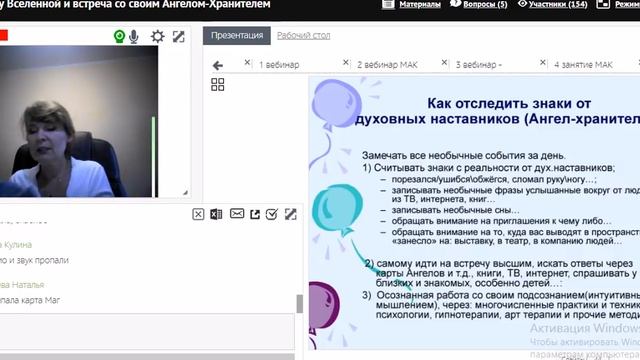Screen dimensions: 640x360
Task: Expand chat panel diagonal arrows icon
Action: (291, 214)
